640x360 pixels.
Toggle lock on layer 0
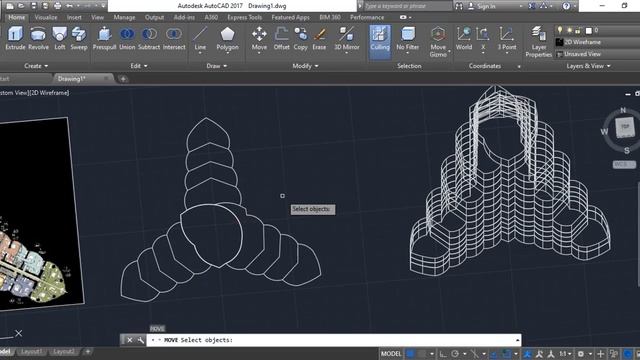click(x=578, y=30)
